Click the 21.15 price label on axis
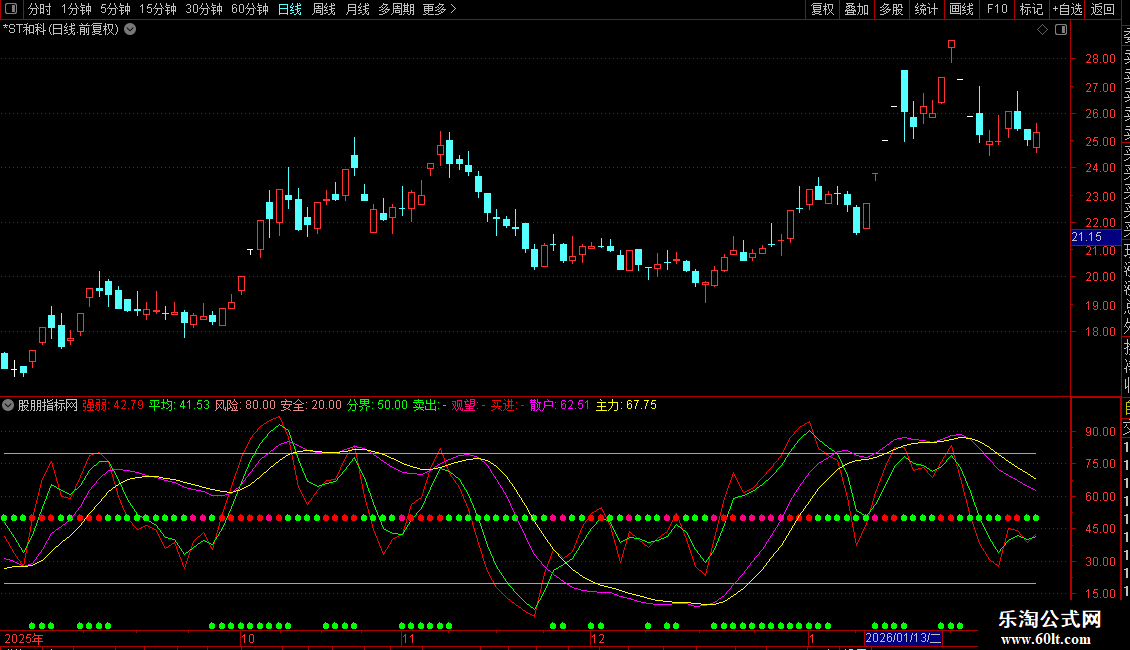 click(x=1087, y=237)
